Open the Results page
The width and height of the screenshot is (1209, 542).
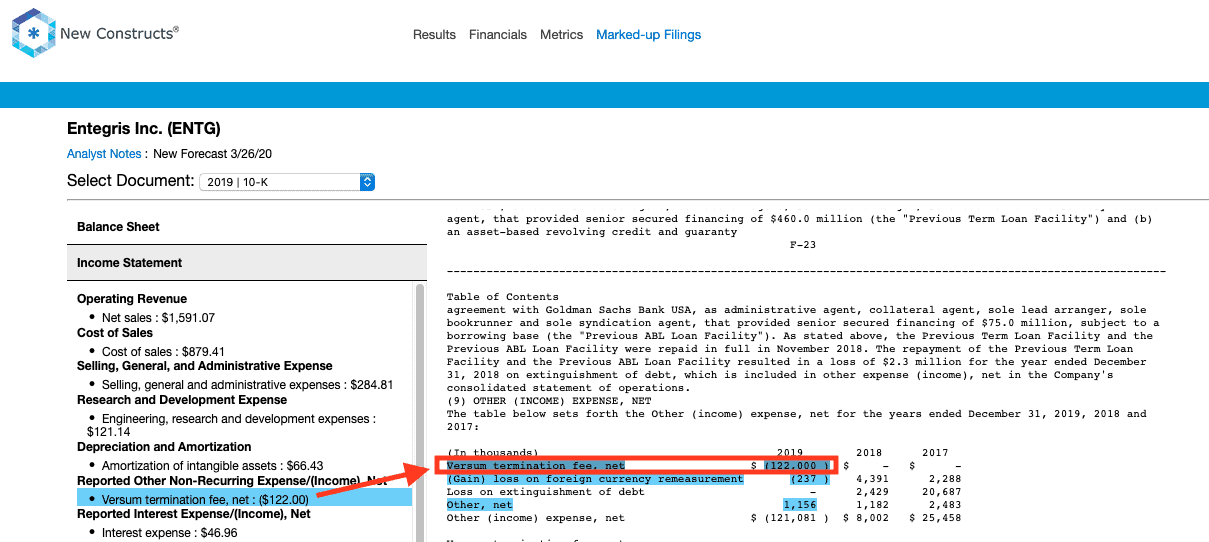coord(434,35)
